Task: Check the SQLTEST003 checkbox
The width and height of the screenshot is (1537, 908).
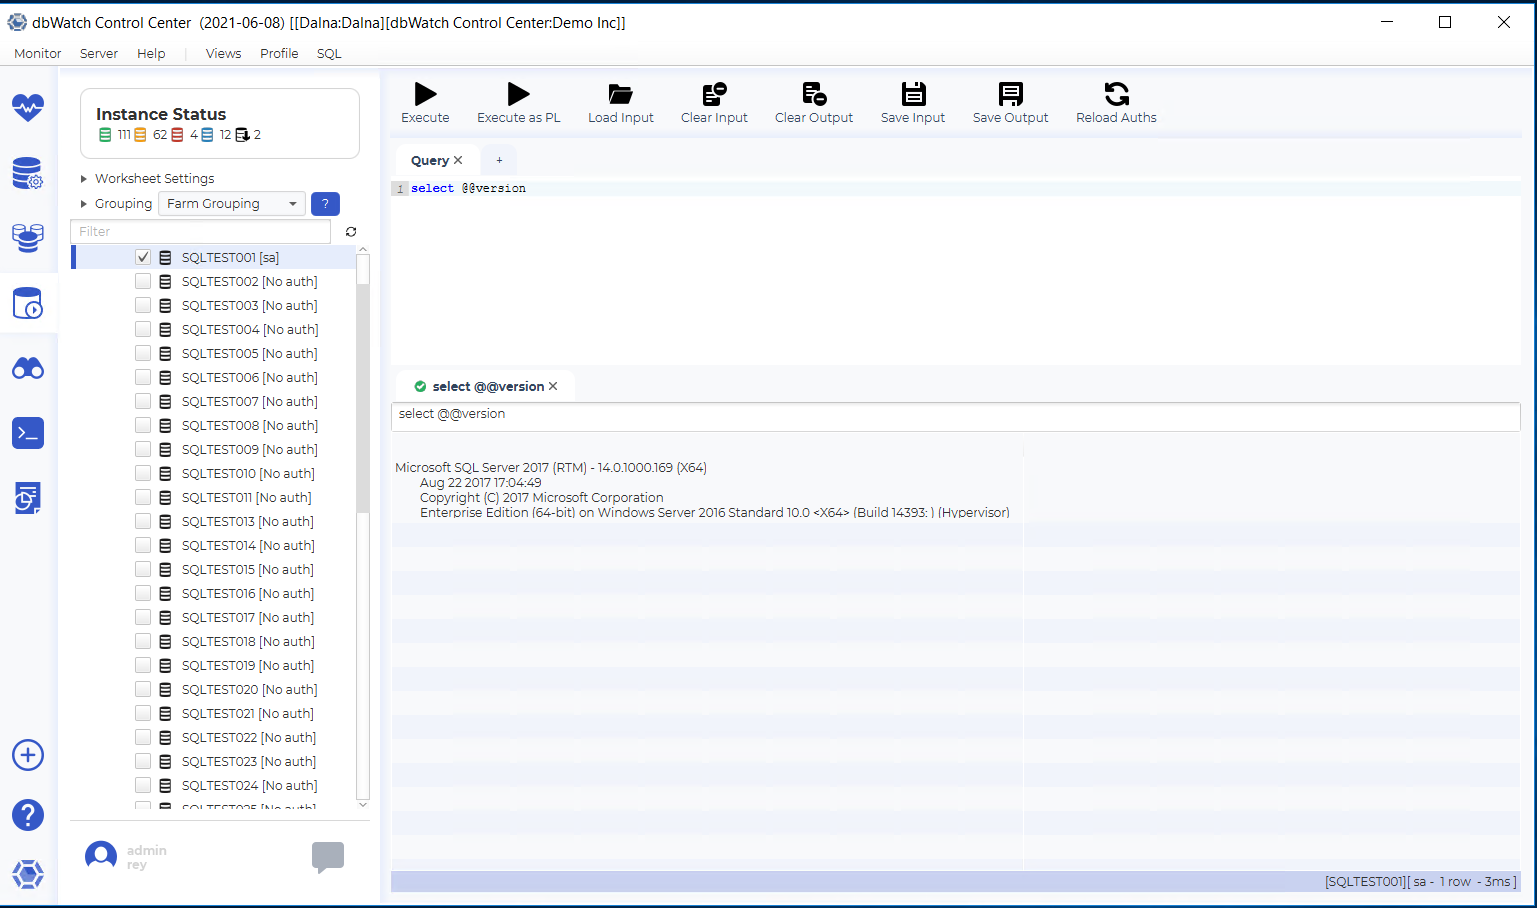Action: point(143,305)
